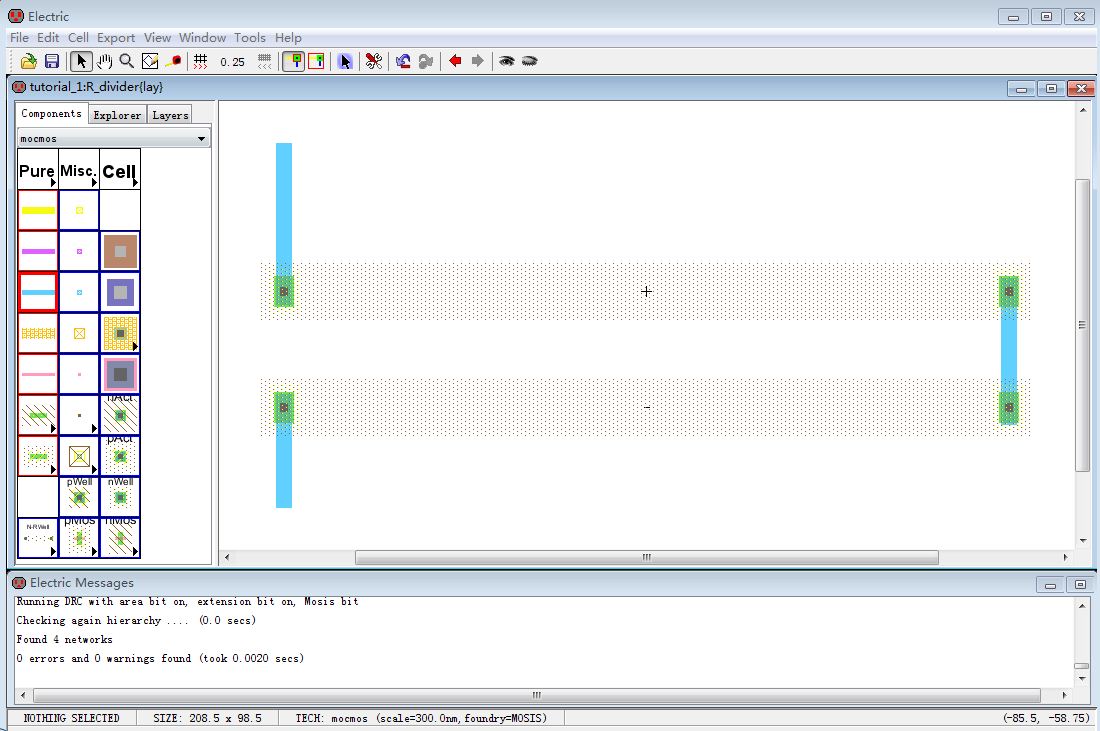The image size is (1100, 731).
Task: Open the Help menu
Action: (x=288, y=38)
